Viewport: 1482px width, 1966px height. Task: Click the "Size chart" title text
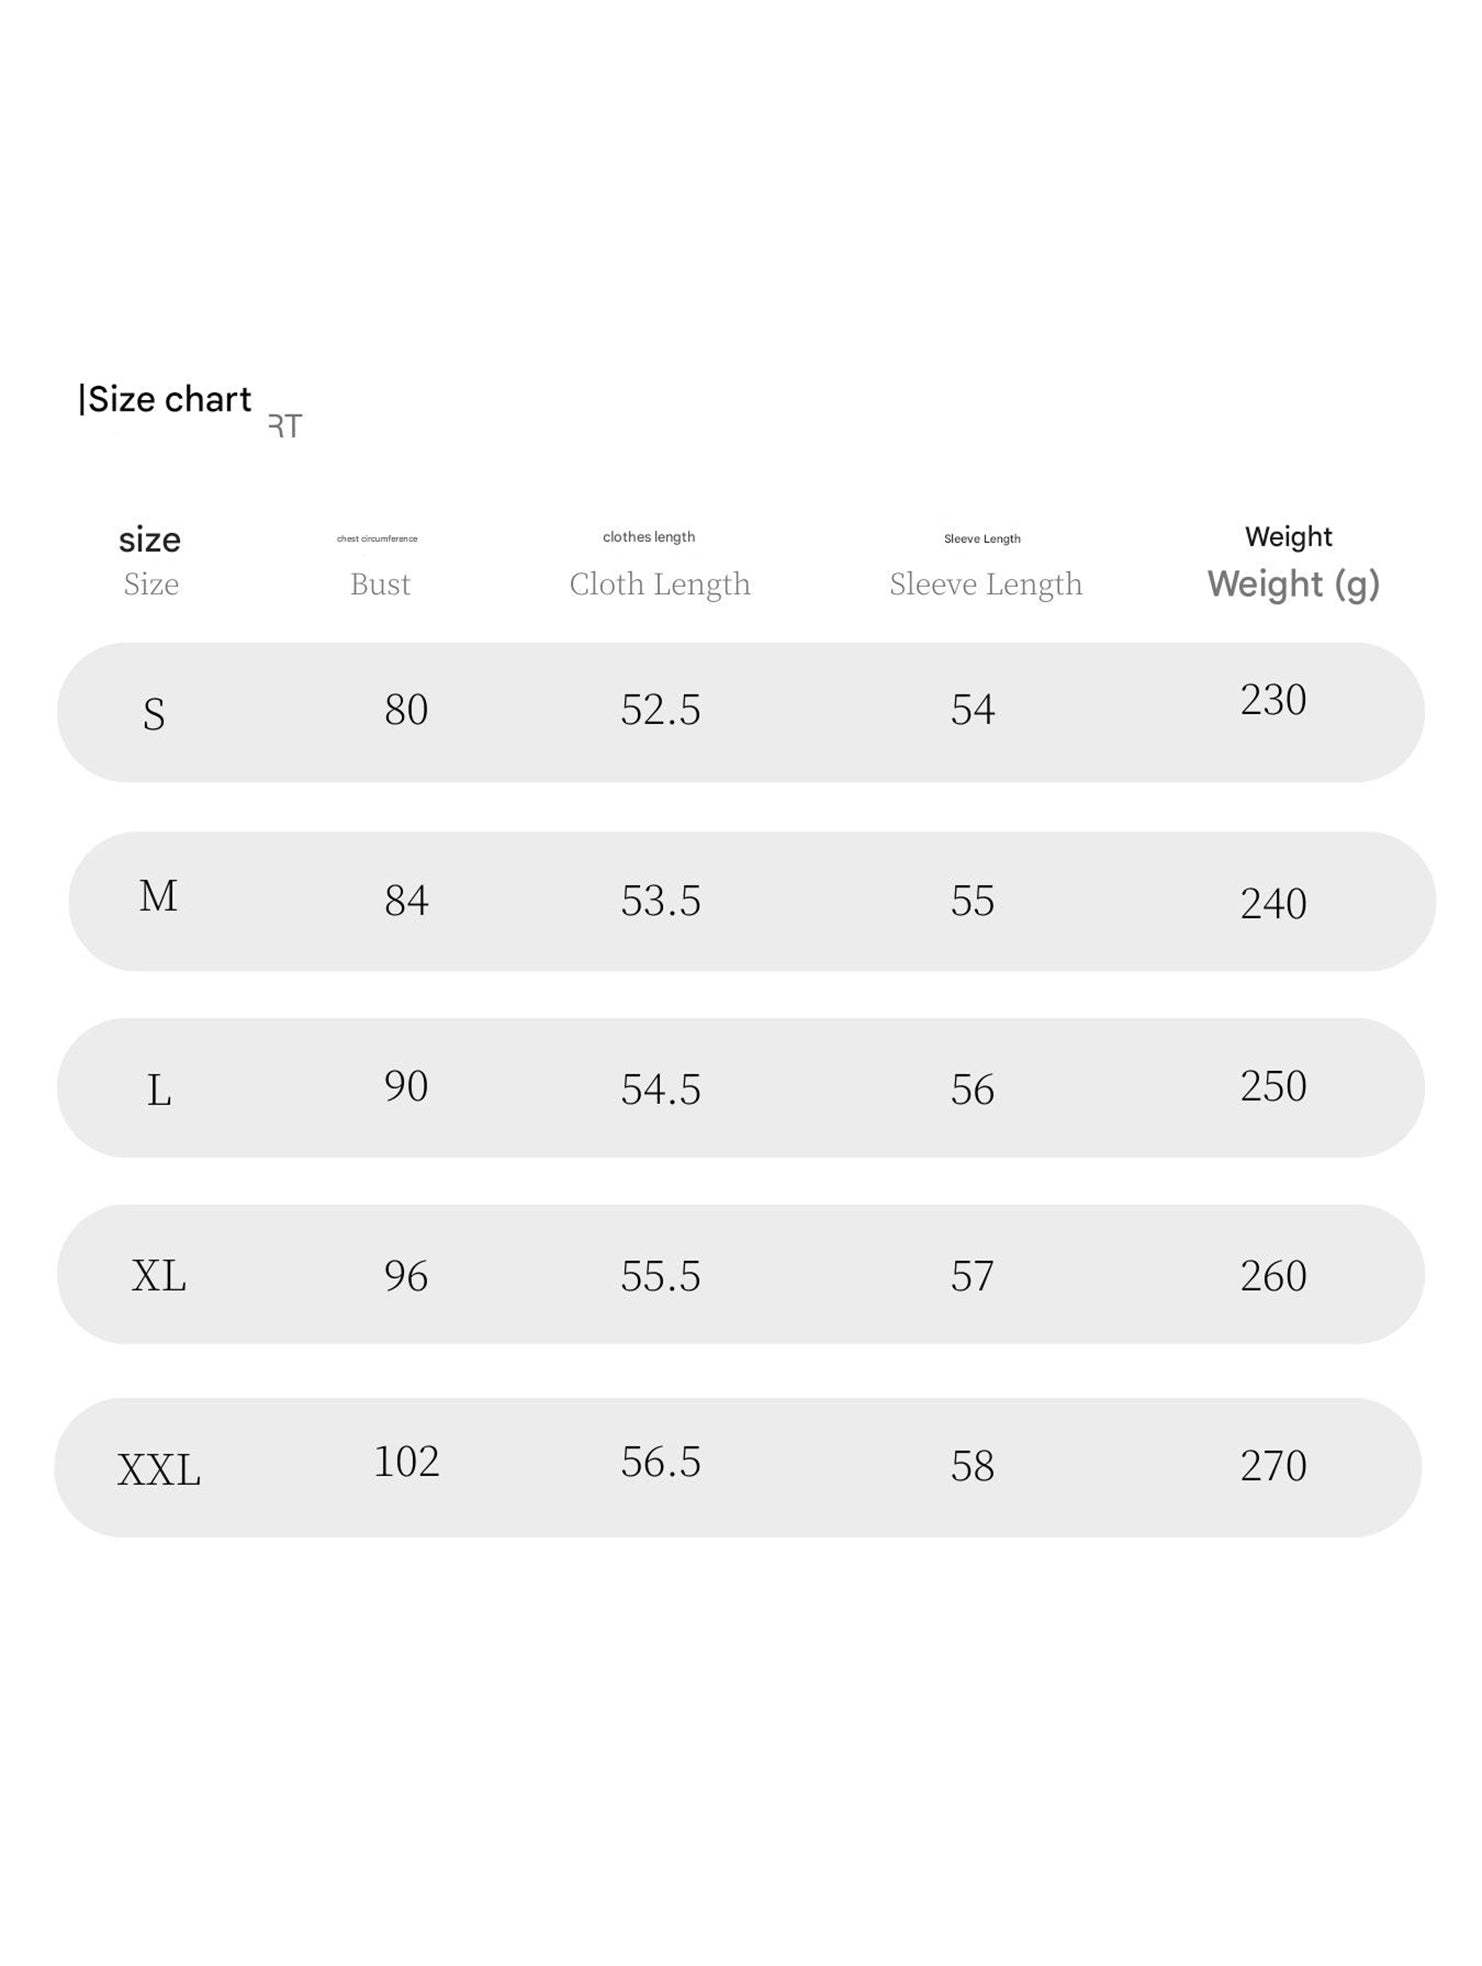point(168,399)
